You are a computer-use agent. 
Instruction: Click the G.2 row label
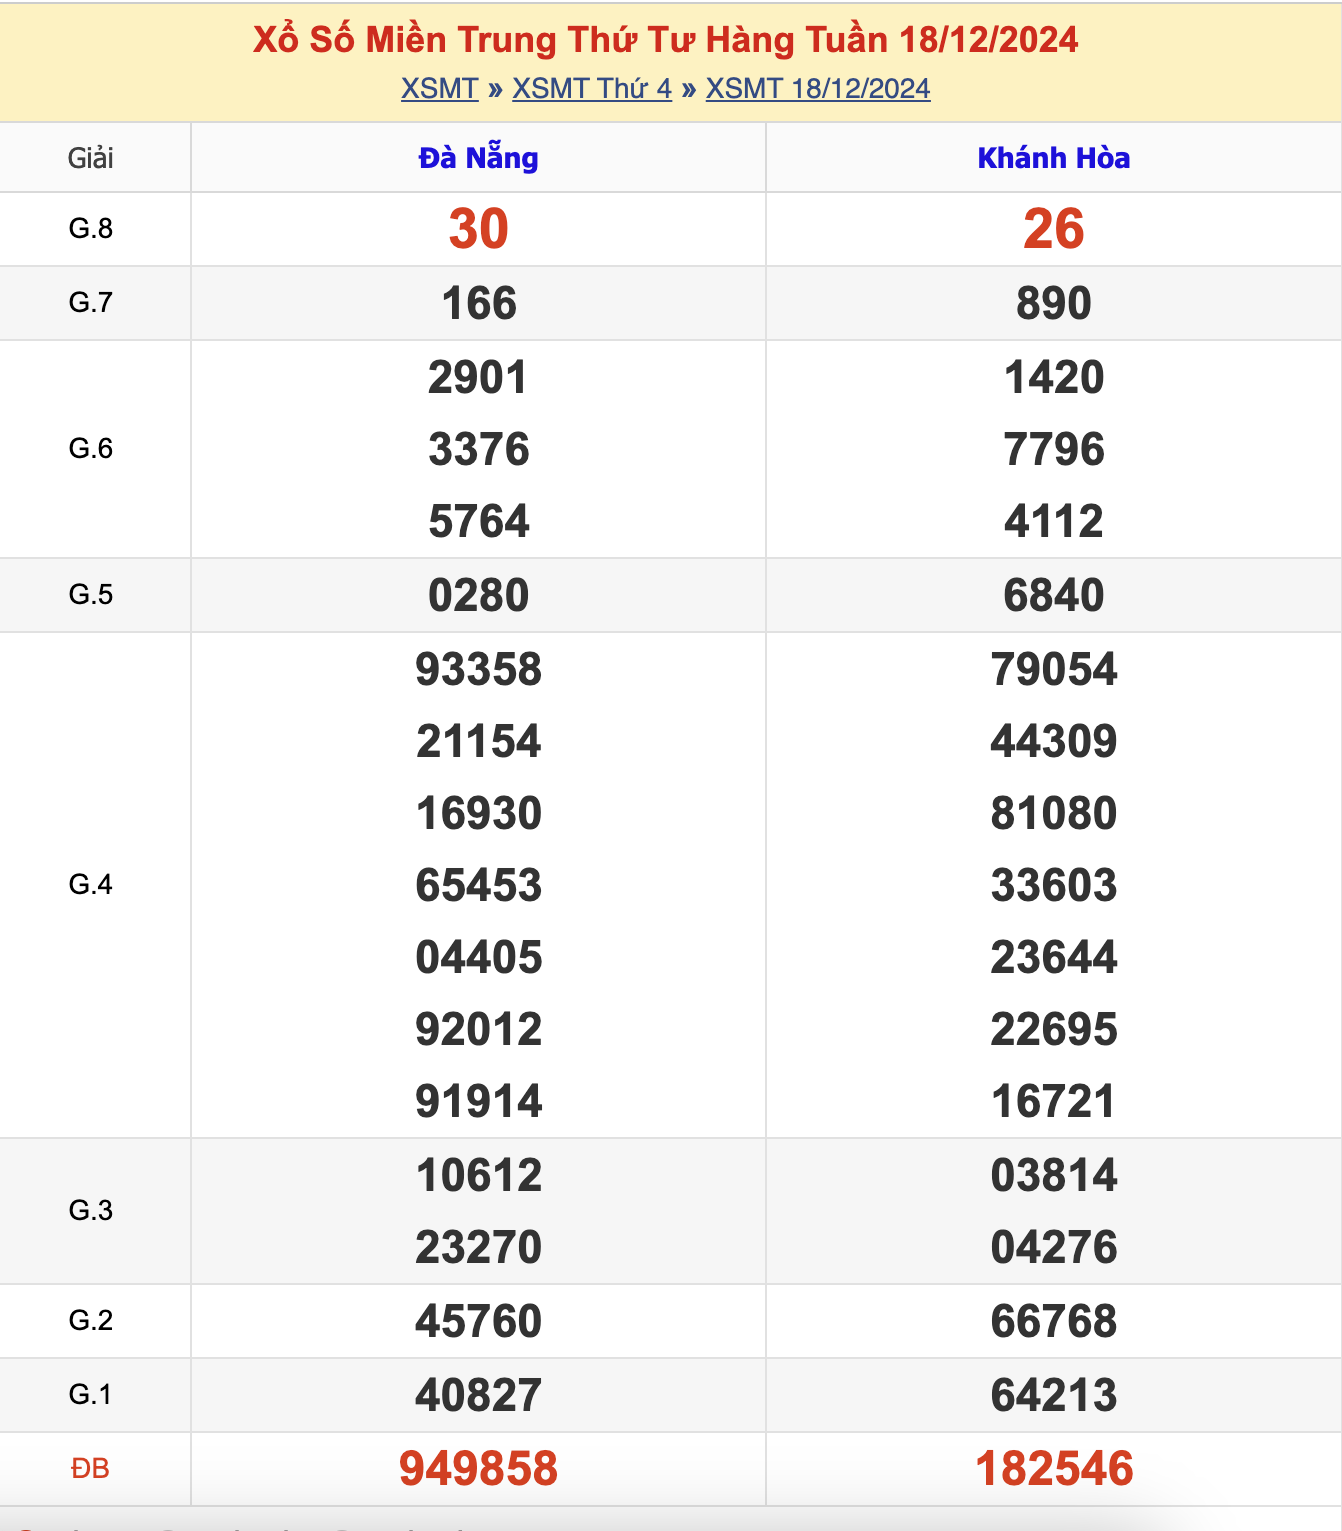click(90, 1321)
